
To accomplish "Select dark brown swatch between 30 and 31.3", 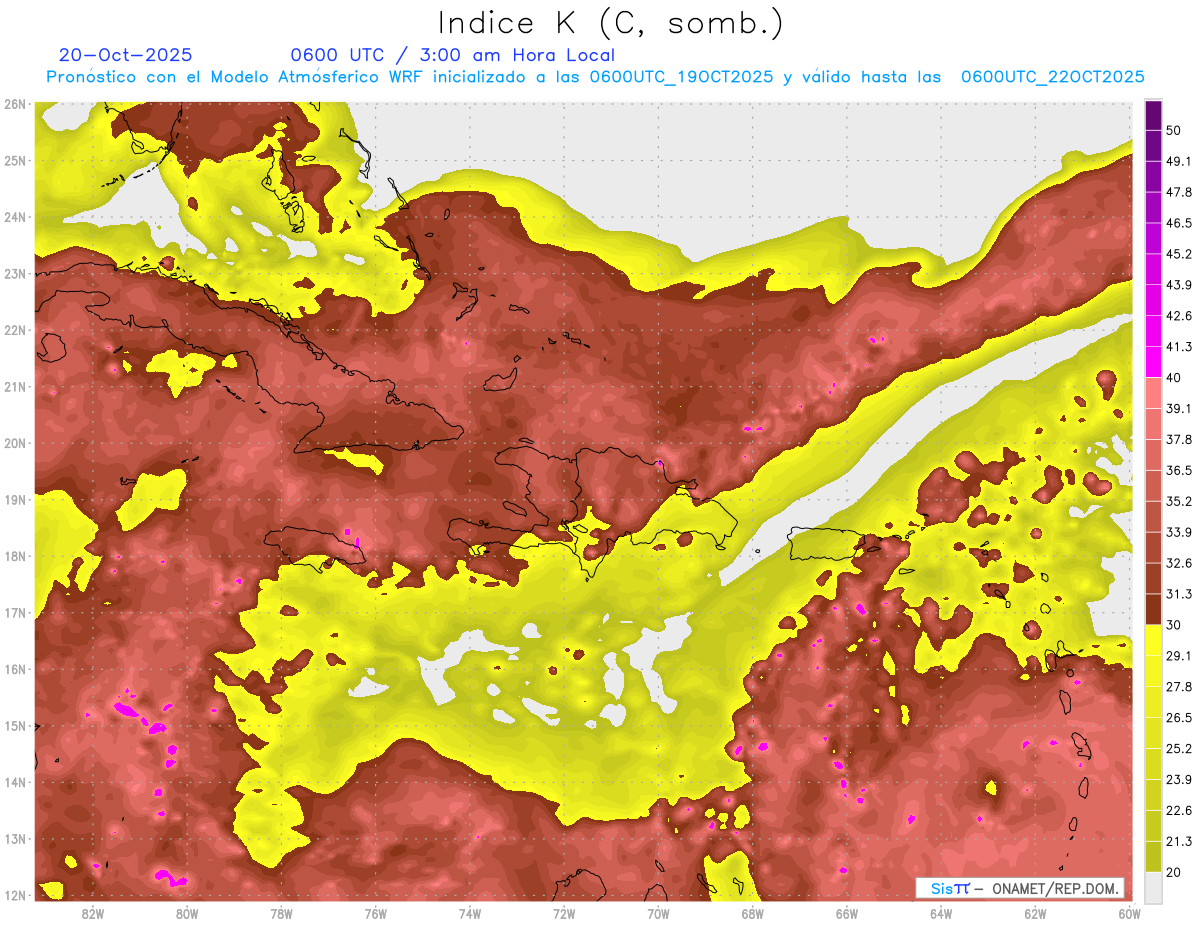I will pos(1153,610).
